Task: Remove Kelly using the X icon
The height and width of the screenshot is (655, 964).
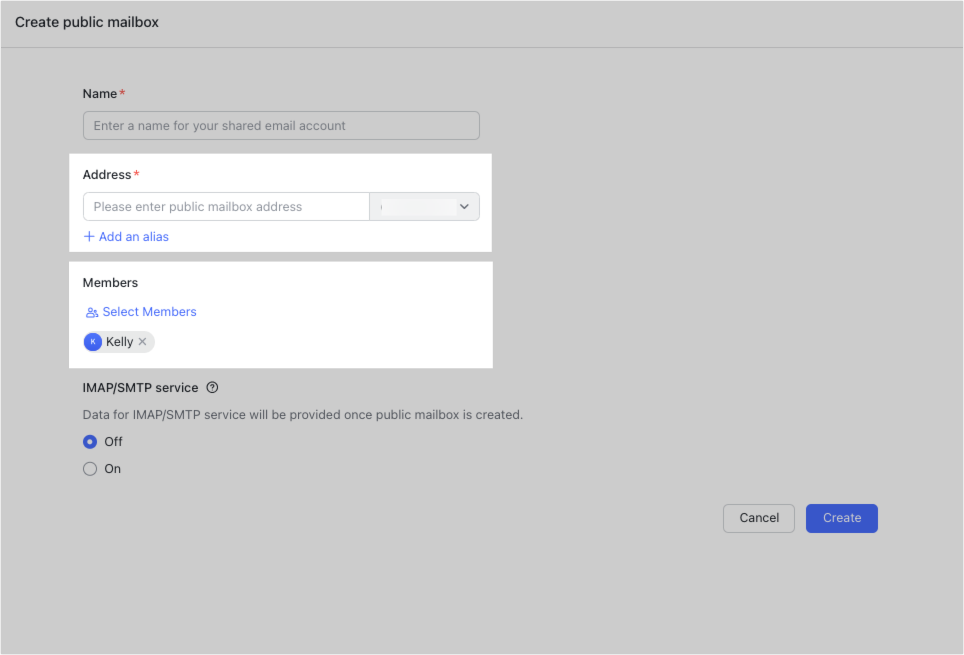Action: pos(143,341)
